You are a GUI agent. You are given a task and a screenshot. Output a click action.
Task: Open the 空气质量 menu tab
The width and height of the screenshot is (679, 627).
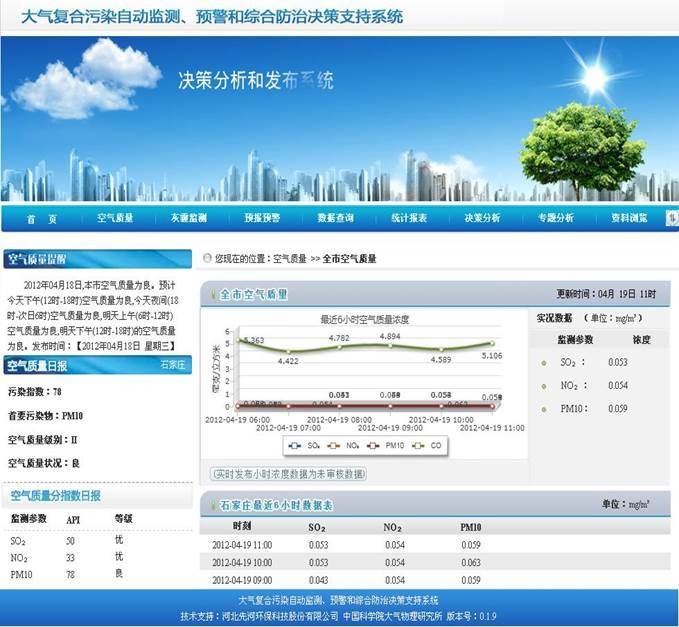tap(115, 218)
